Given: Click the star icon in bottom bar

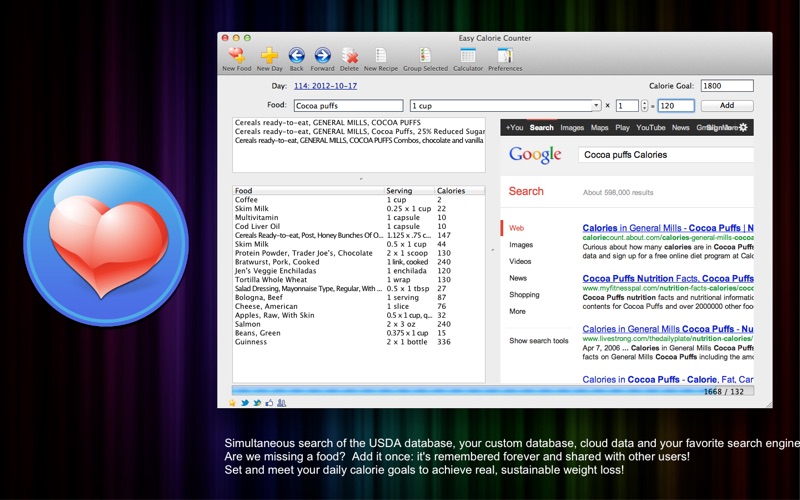Looking at the screenshot, I should click(x=233, y=403).
